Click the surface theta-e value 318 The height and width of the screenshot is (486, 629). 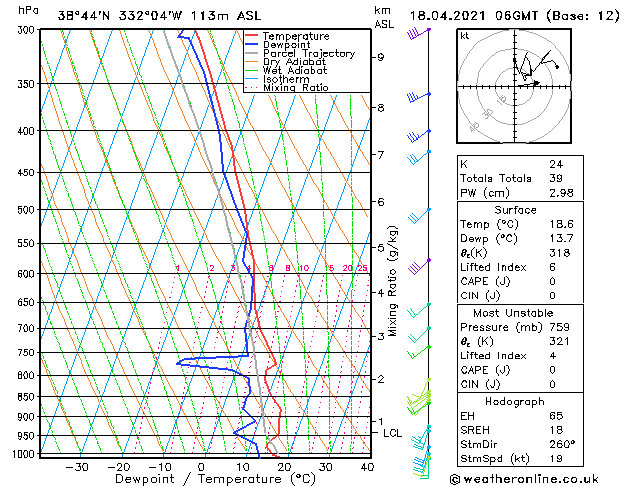pos(560,253)
